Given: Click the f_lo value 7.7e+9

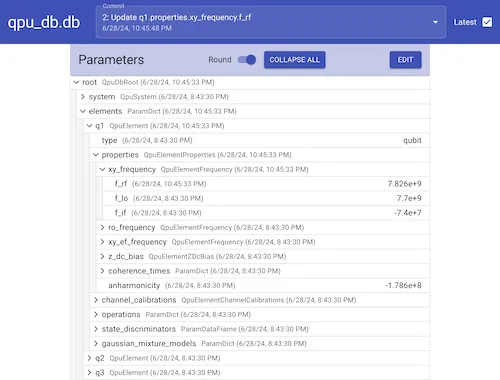Looking at the screenshot, I should [409, 198].
